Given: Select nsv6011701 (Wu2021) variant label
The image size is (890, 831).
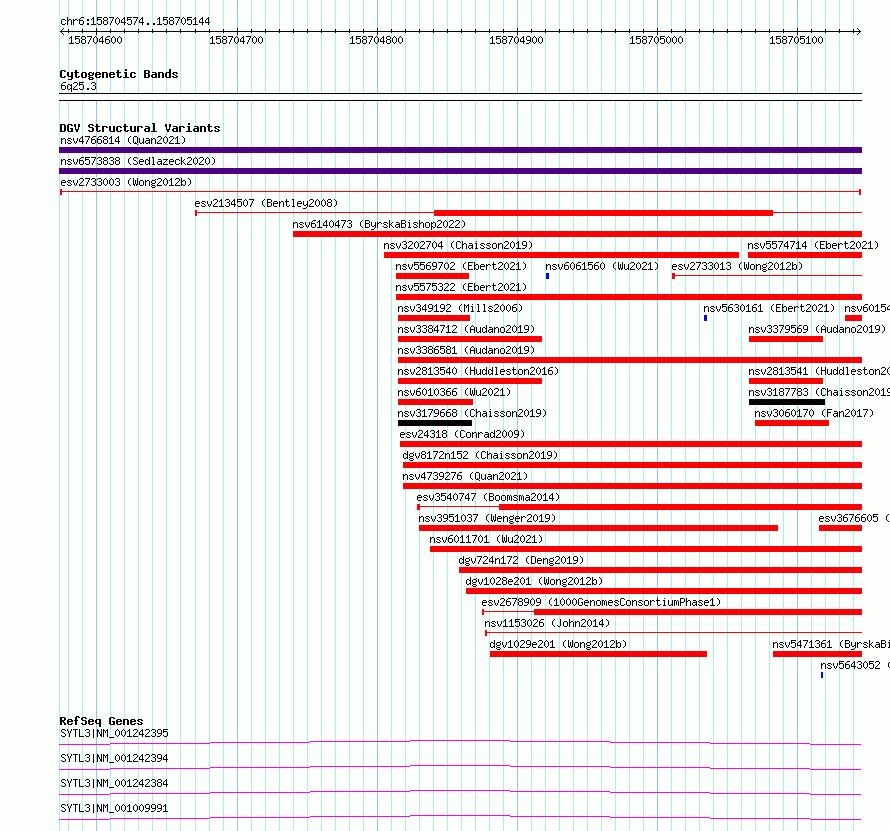Looking at the screenshot, I should tap(486, 539).
